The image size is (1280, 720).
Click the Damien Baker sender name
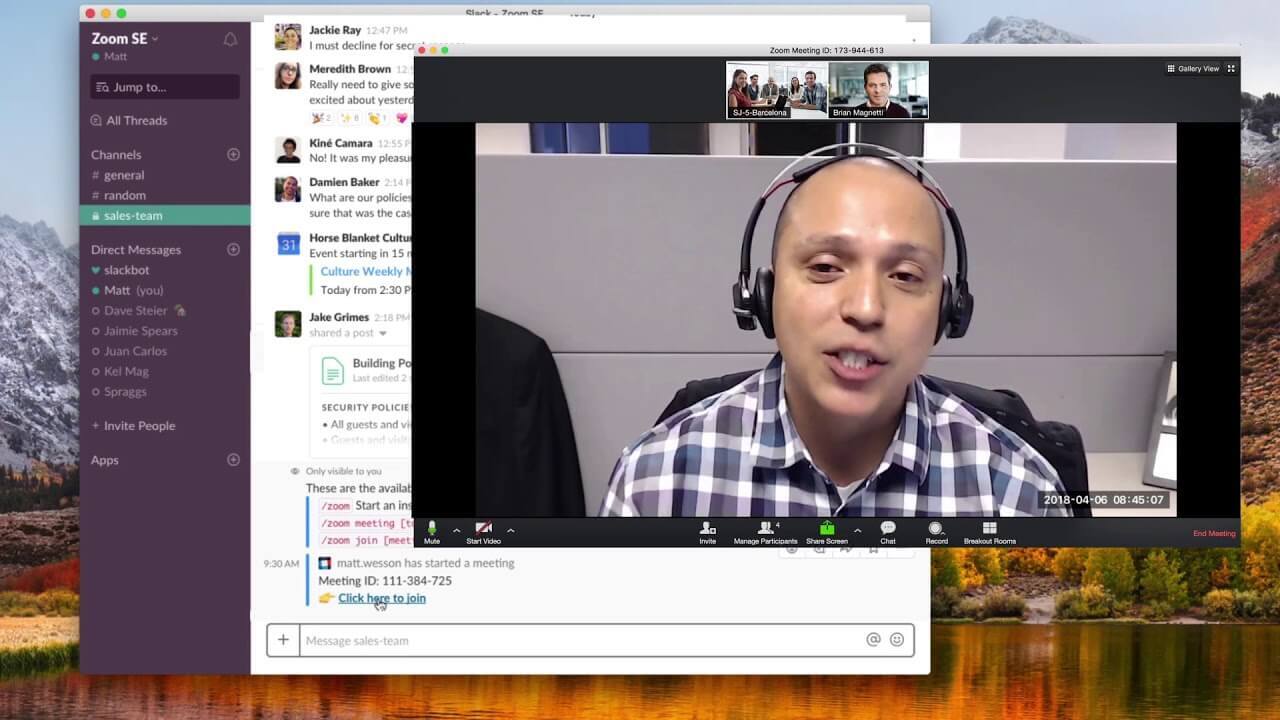coord(344,182)
